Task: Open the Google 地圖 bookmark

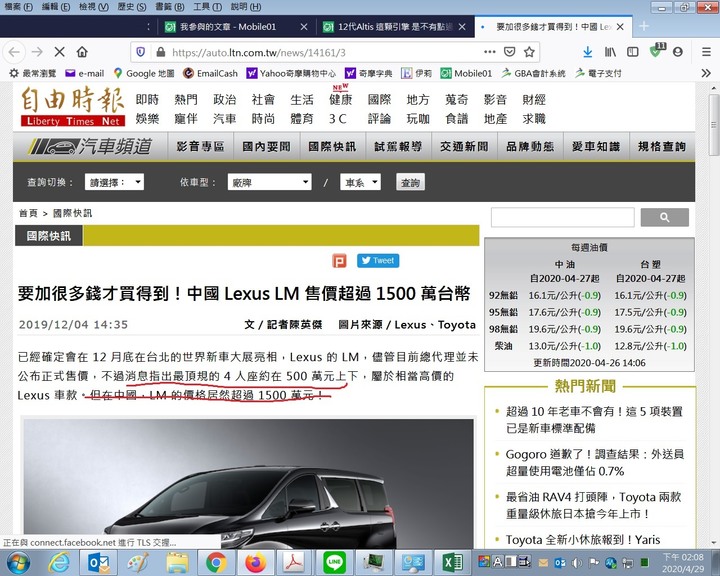Action: pyautogui.click(x=144, y=73)
